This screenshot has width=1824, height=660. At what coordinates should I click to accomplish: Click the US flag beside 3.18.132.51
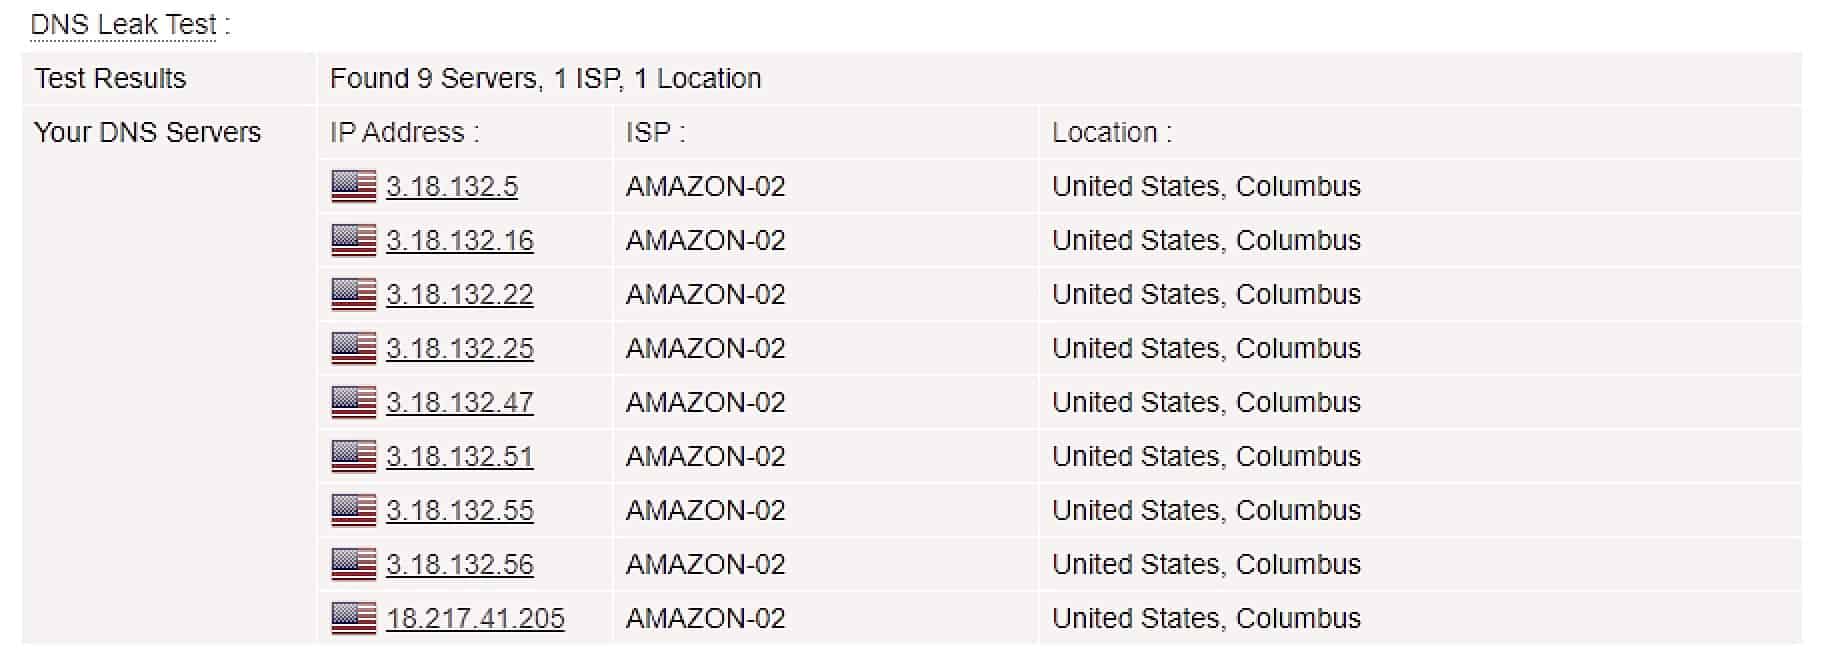[354, 456]
